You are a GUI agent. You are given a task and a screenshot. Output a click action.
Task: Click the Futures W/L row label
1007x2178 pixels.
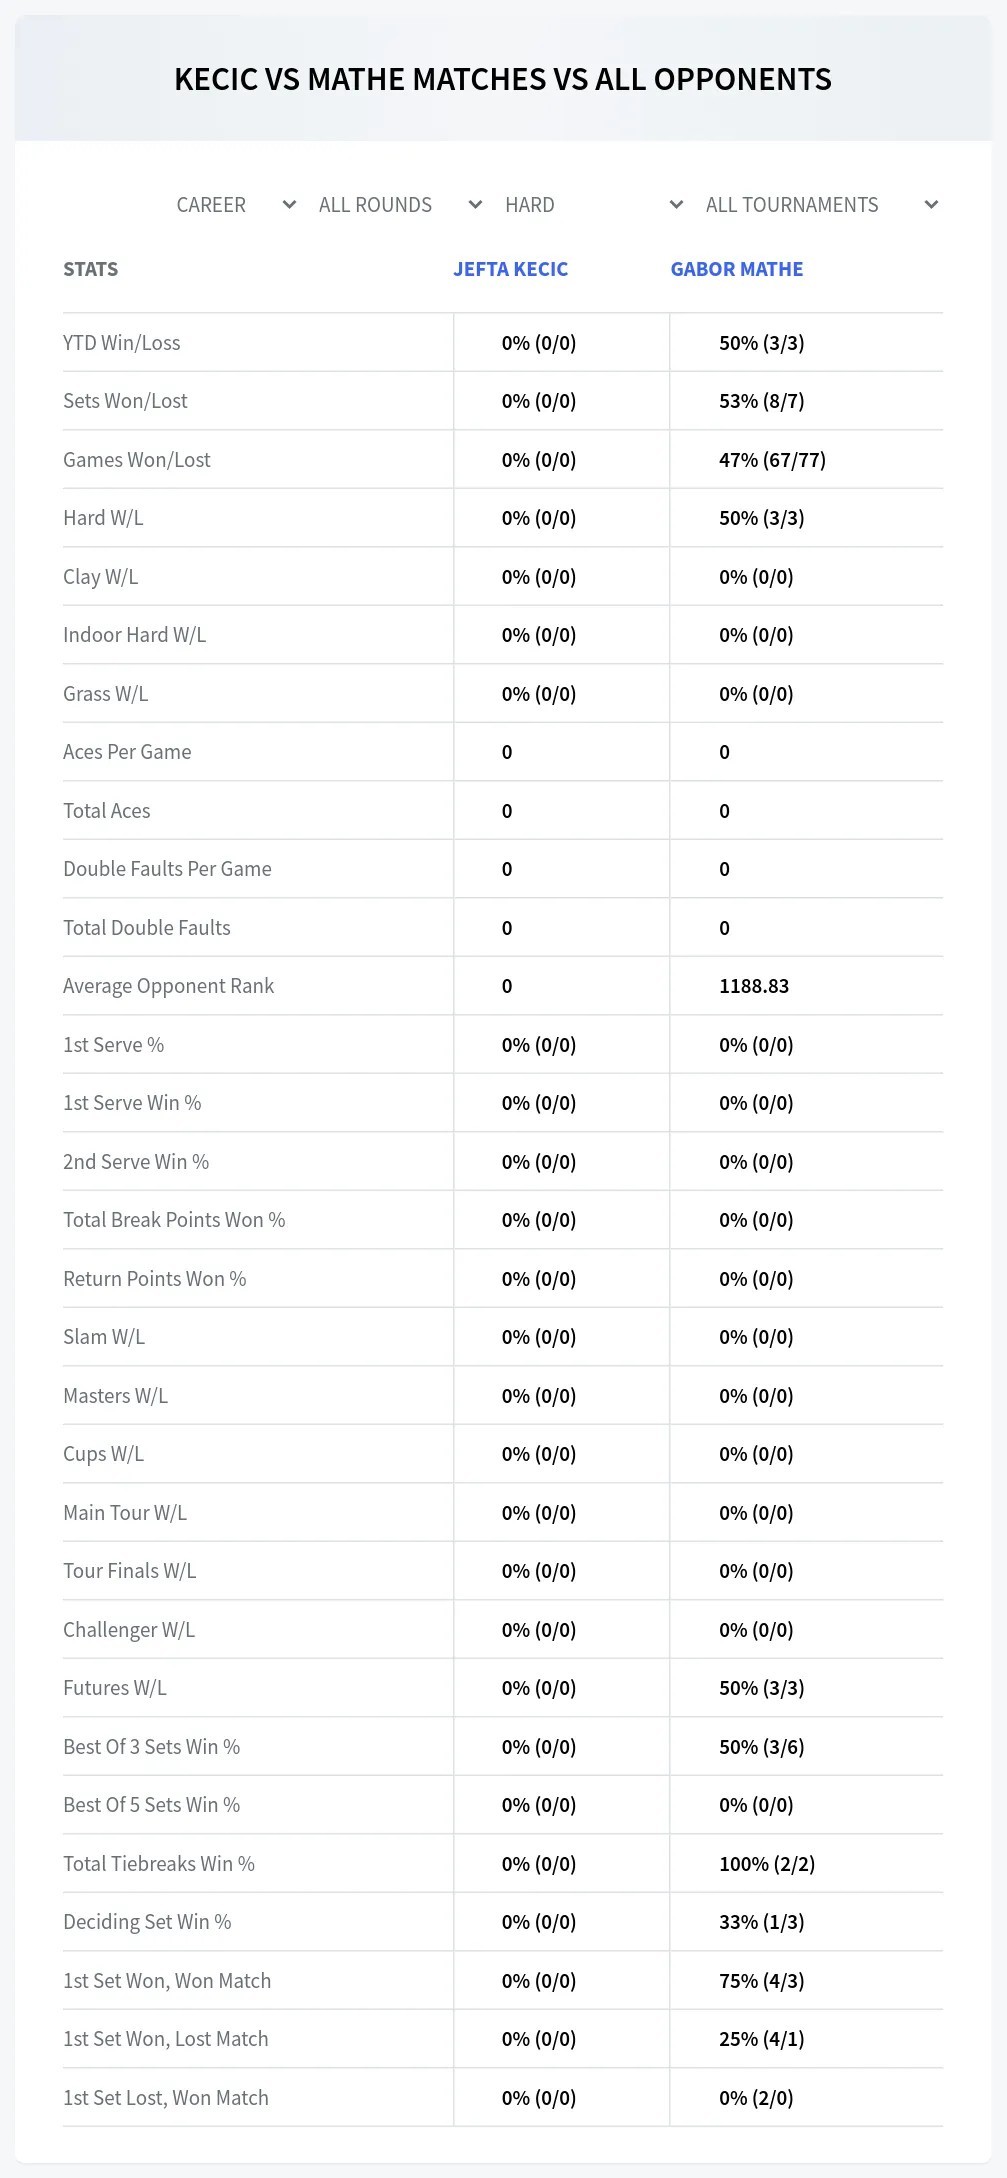[x=115, y=1688]
